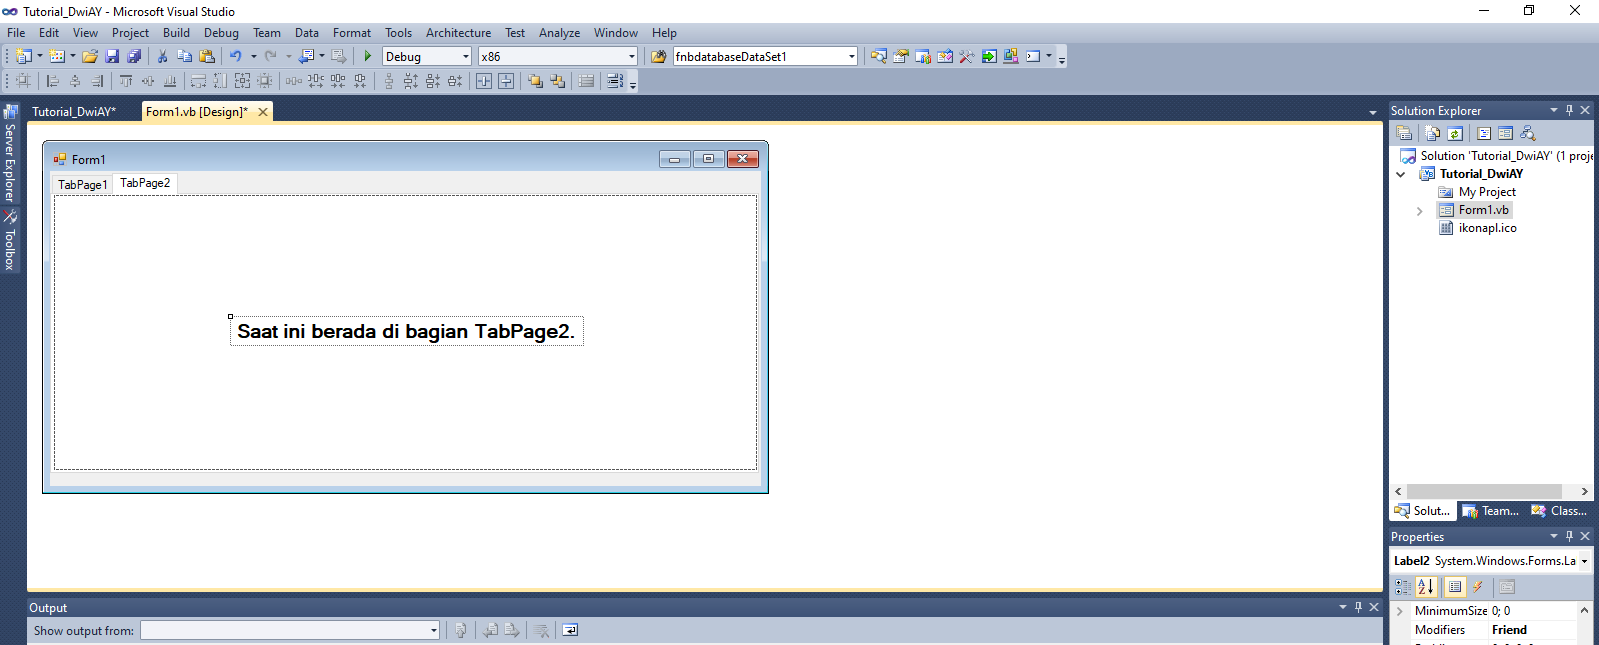Toggle auto-hide pin on Solution Explorer

tap(1569, 110)
